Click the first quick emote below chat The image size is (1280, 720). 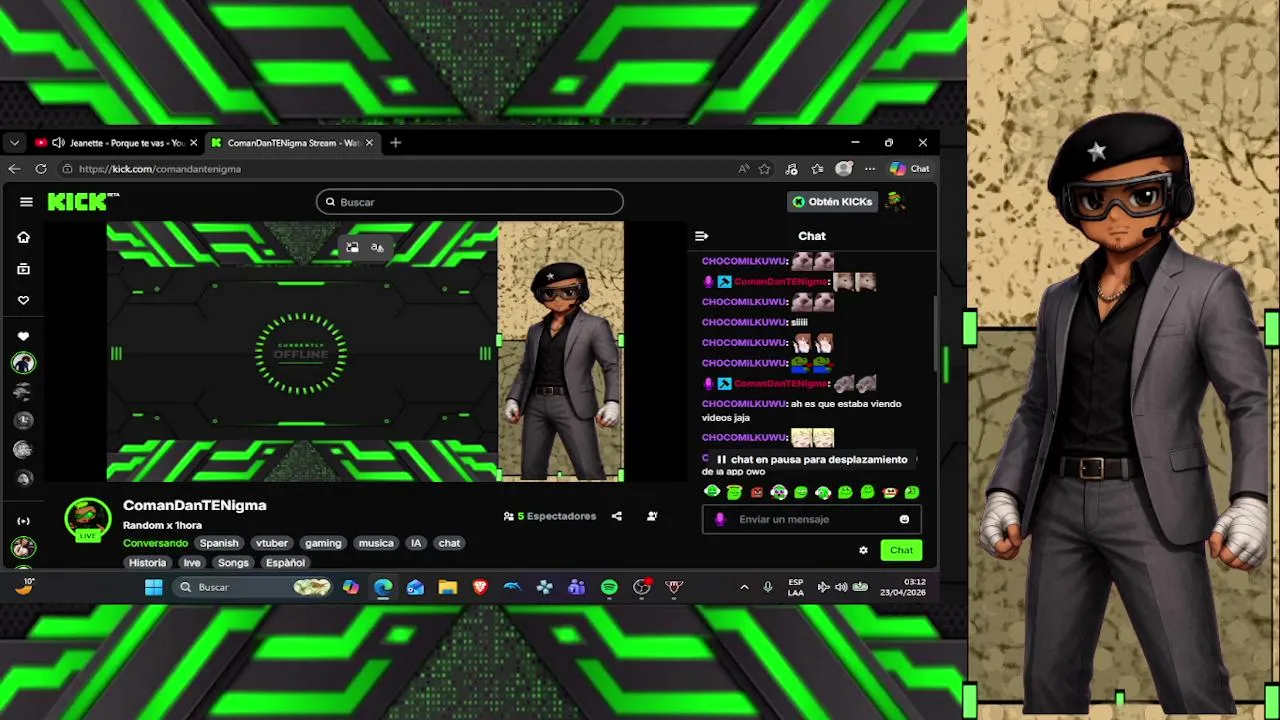click(x=712, y=492)
